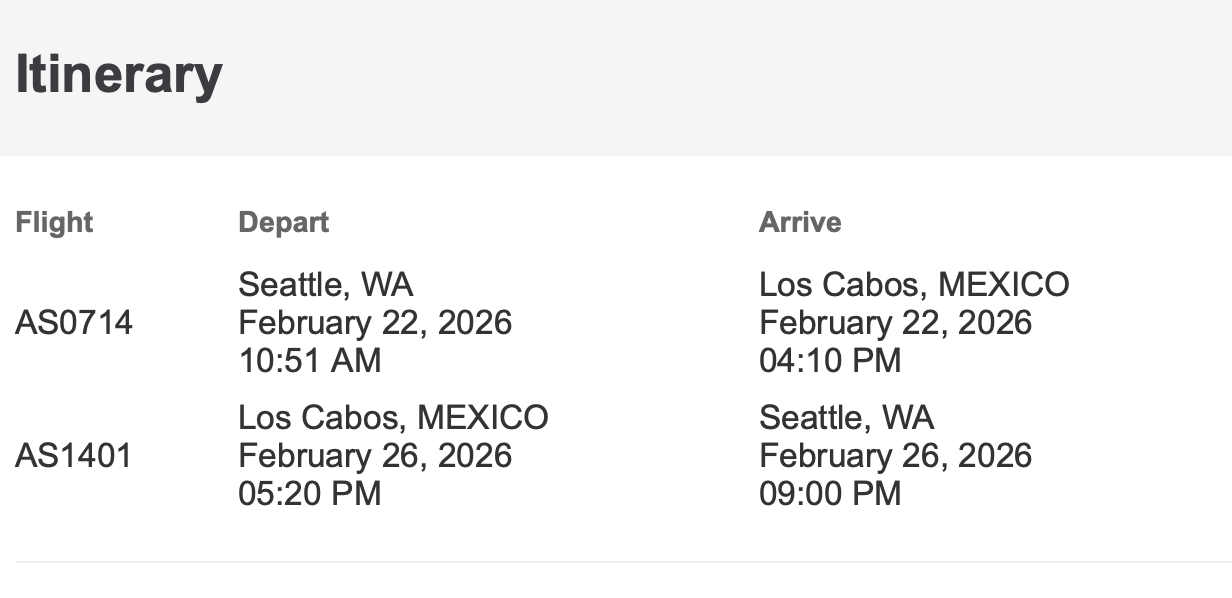Select the Depart column header
This screenshot has width=1232, height=598.
283,222
